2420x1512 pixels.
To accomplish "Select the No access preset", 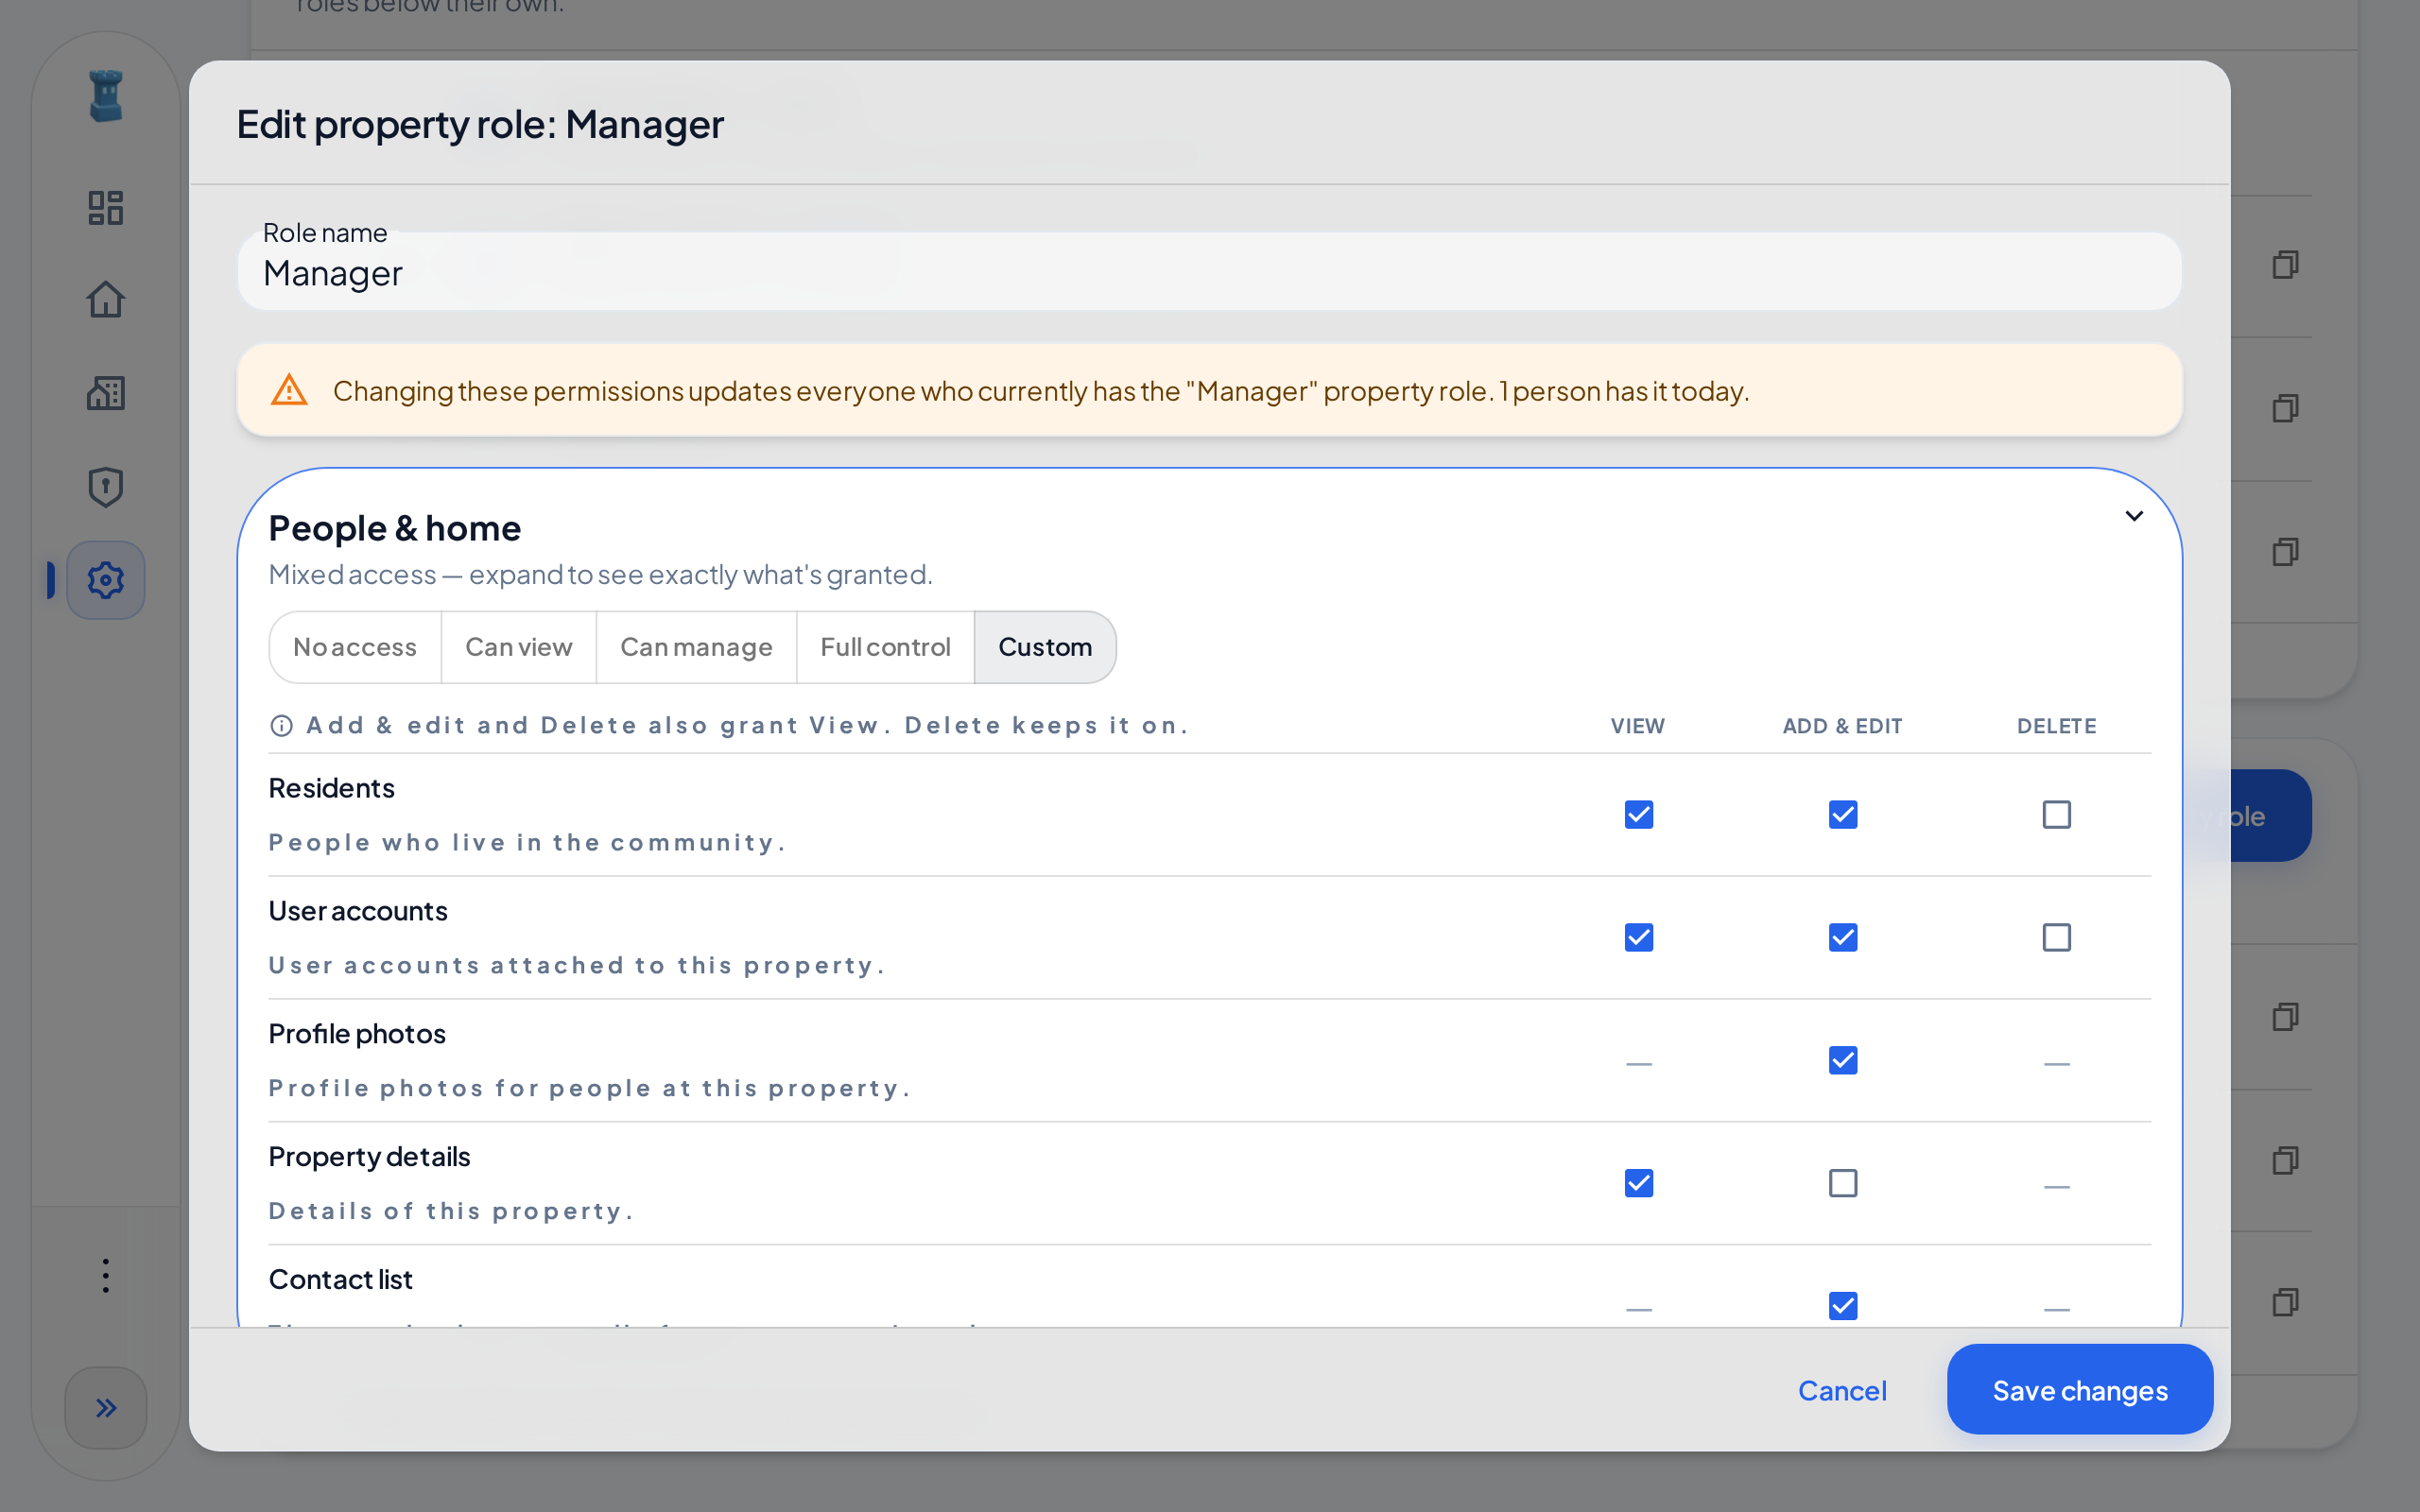I will pos(355,647).
